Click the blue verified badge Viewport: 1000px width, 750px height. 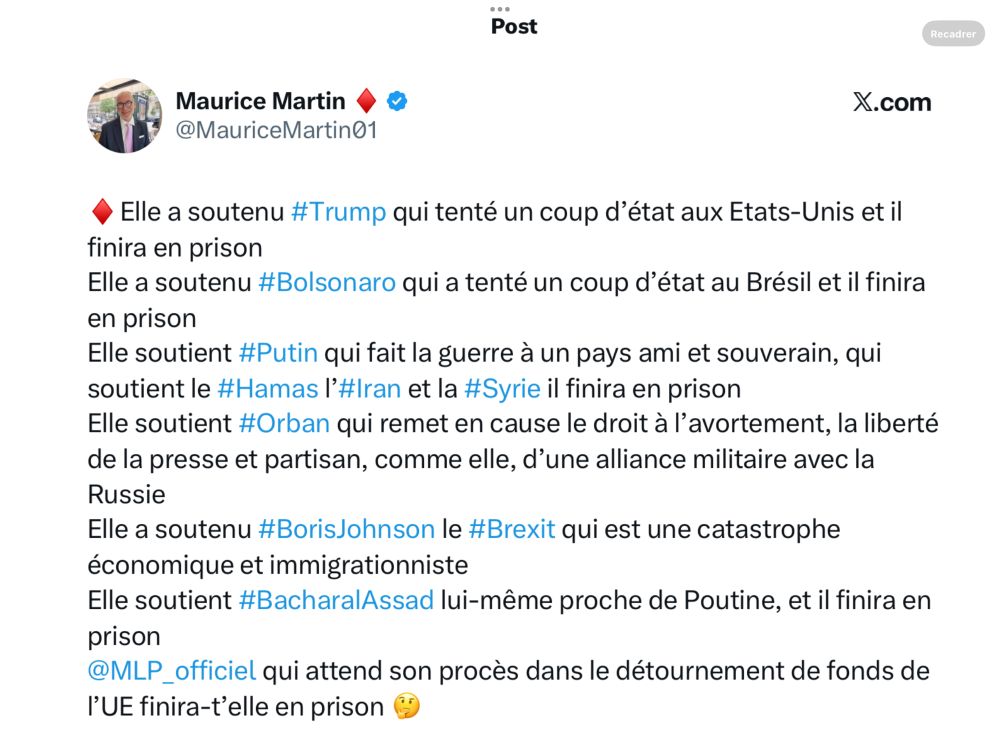coord(397,101)
